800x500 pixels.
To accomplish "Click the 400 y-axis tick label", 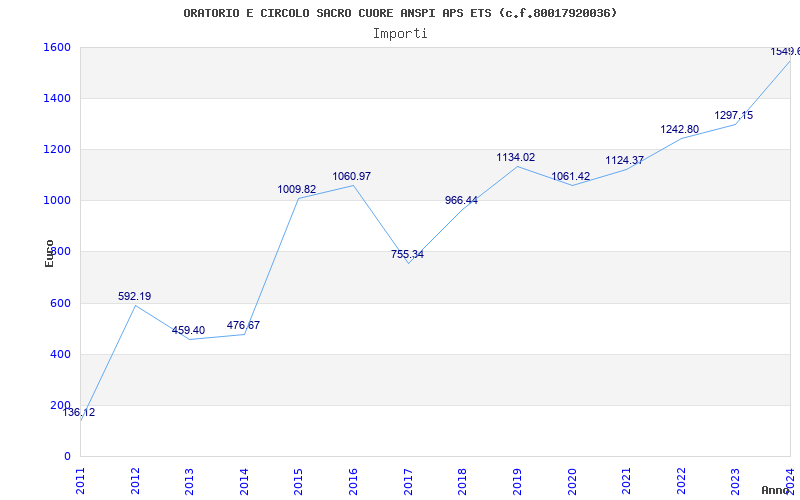I will 60,355.
